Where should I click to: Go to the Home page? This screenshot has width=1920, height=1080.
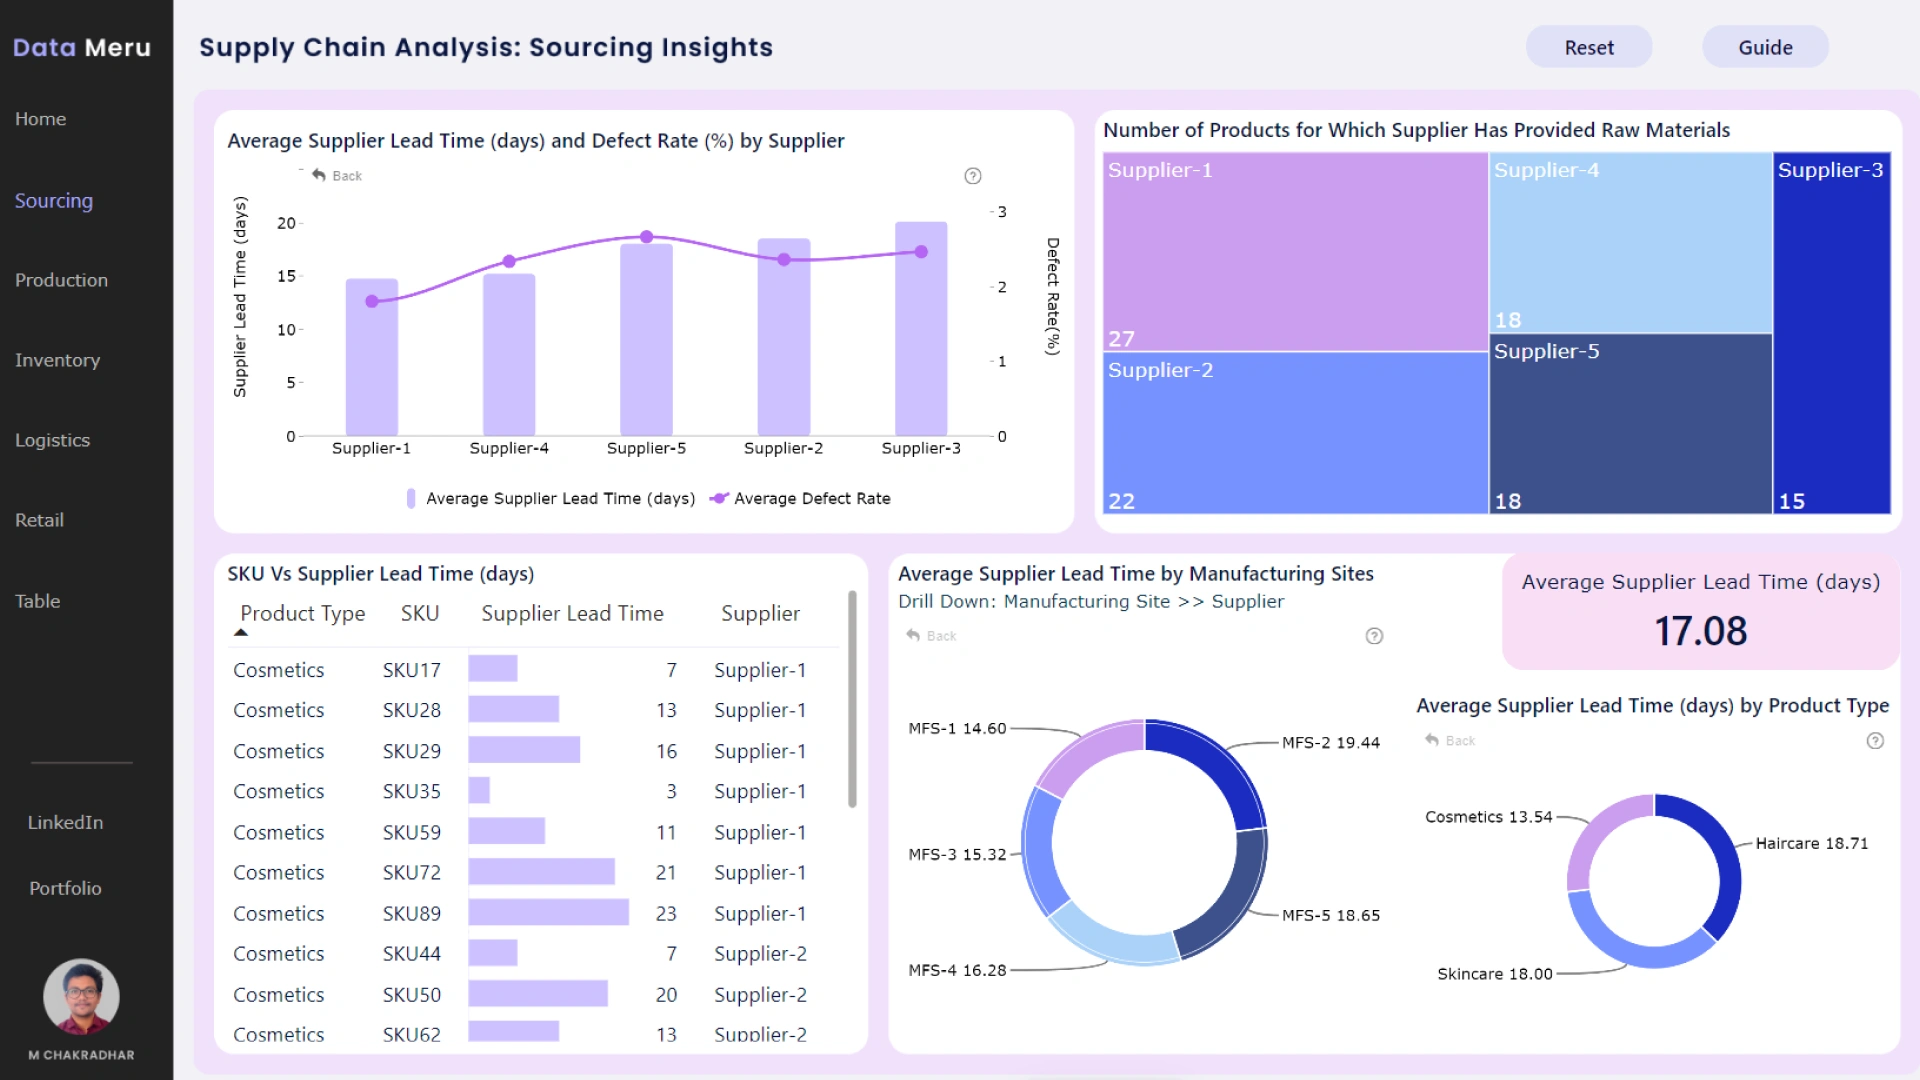coord(40,119)
